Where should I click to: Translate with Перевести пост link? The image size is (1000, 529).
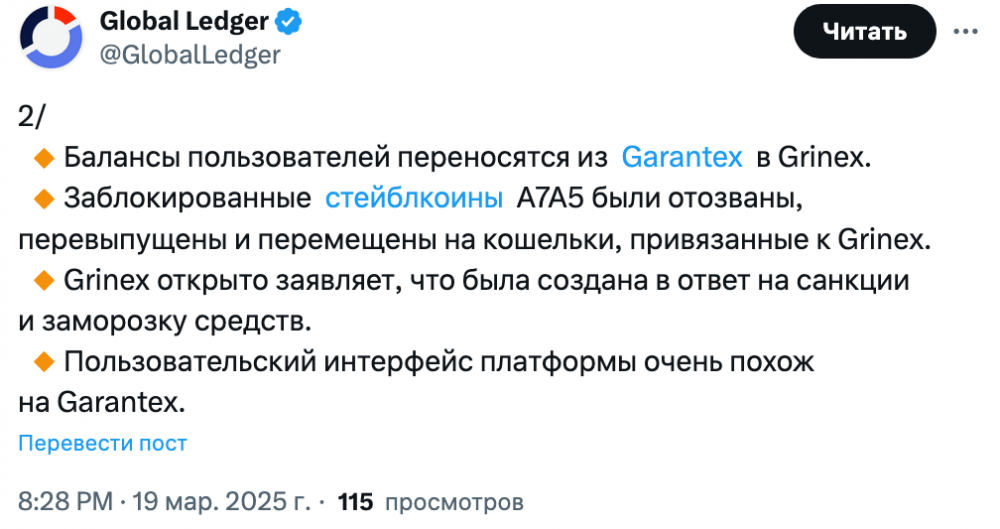(103, 443)
